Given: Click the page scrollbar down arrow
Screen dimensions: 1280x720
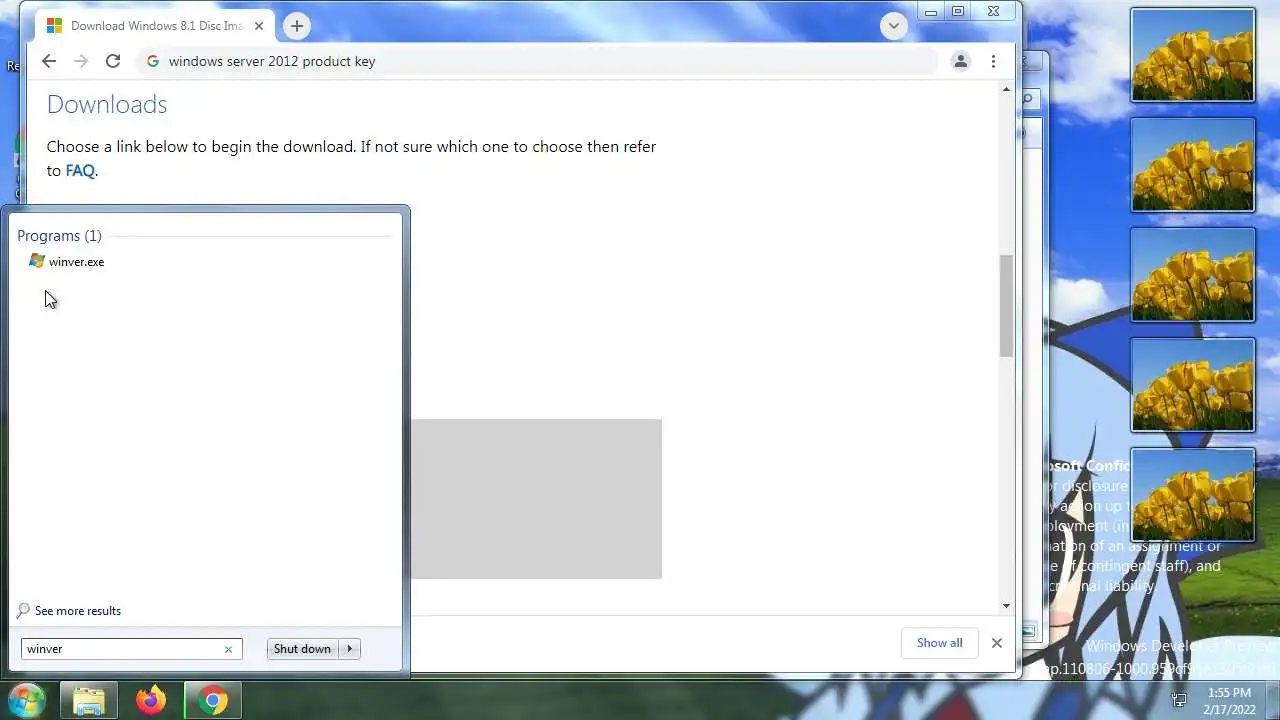Looking at the screenshot, I should pyautogui.click(x=1006, y=606).
